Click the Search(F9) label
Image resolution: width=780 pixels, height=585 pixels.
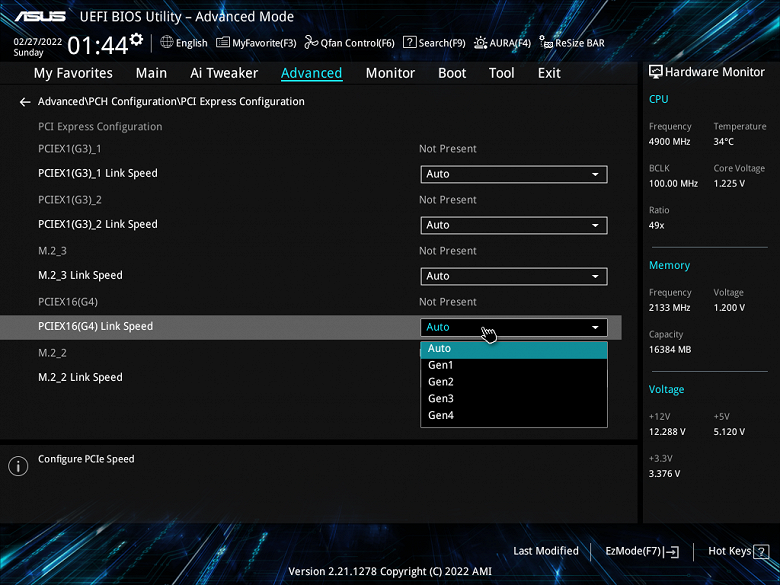442,43
